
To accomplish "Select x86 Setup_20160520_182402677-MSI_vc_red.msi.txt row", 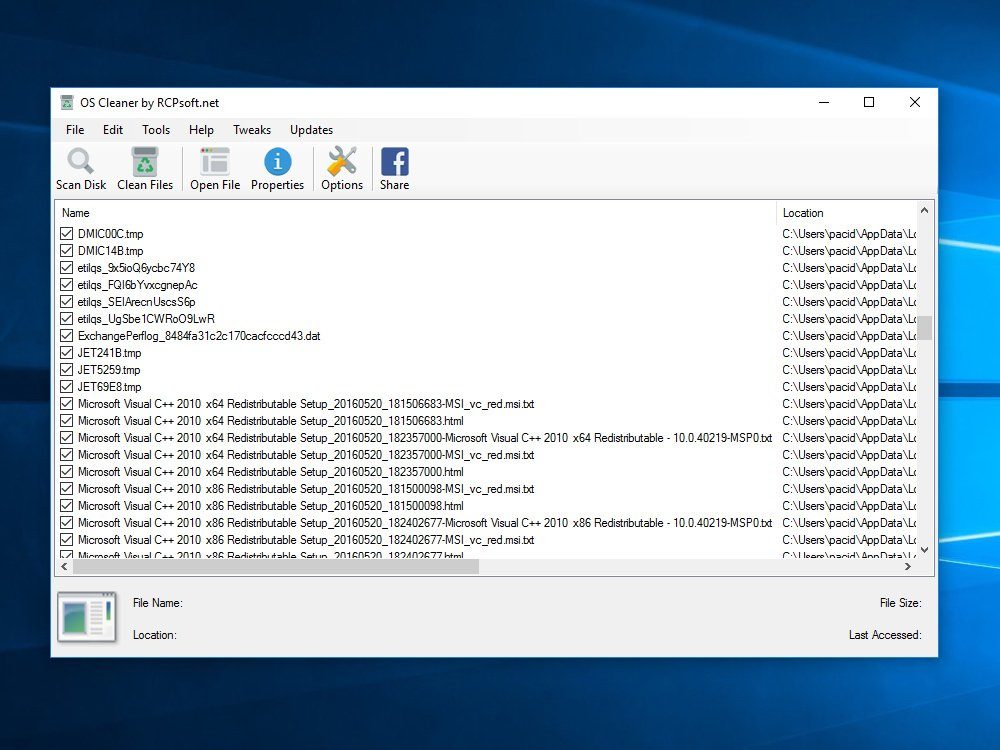I will tap(306, 540).
